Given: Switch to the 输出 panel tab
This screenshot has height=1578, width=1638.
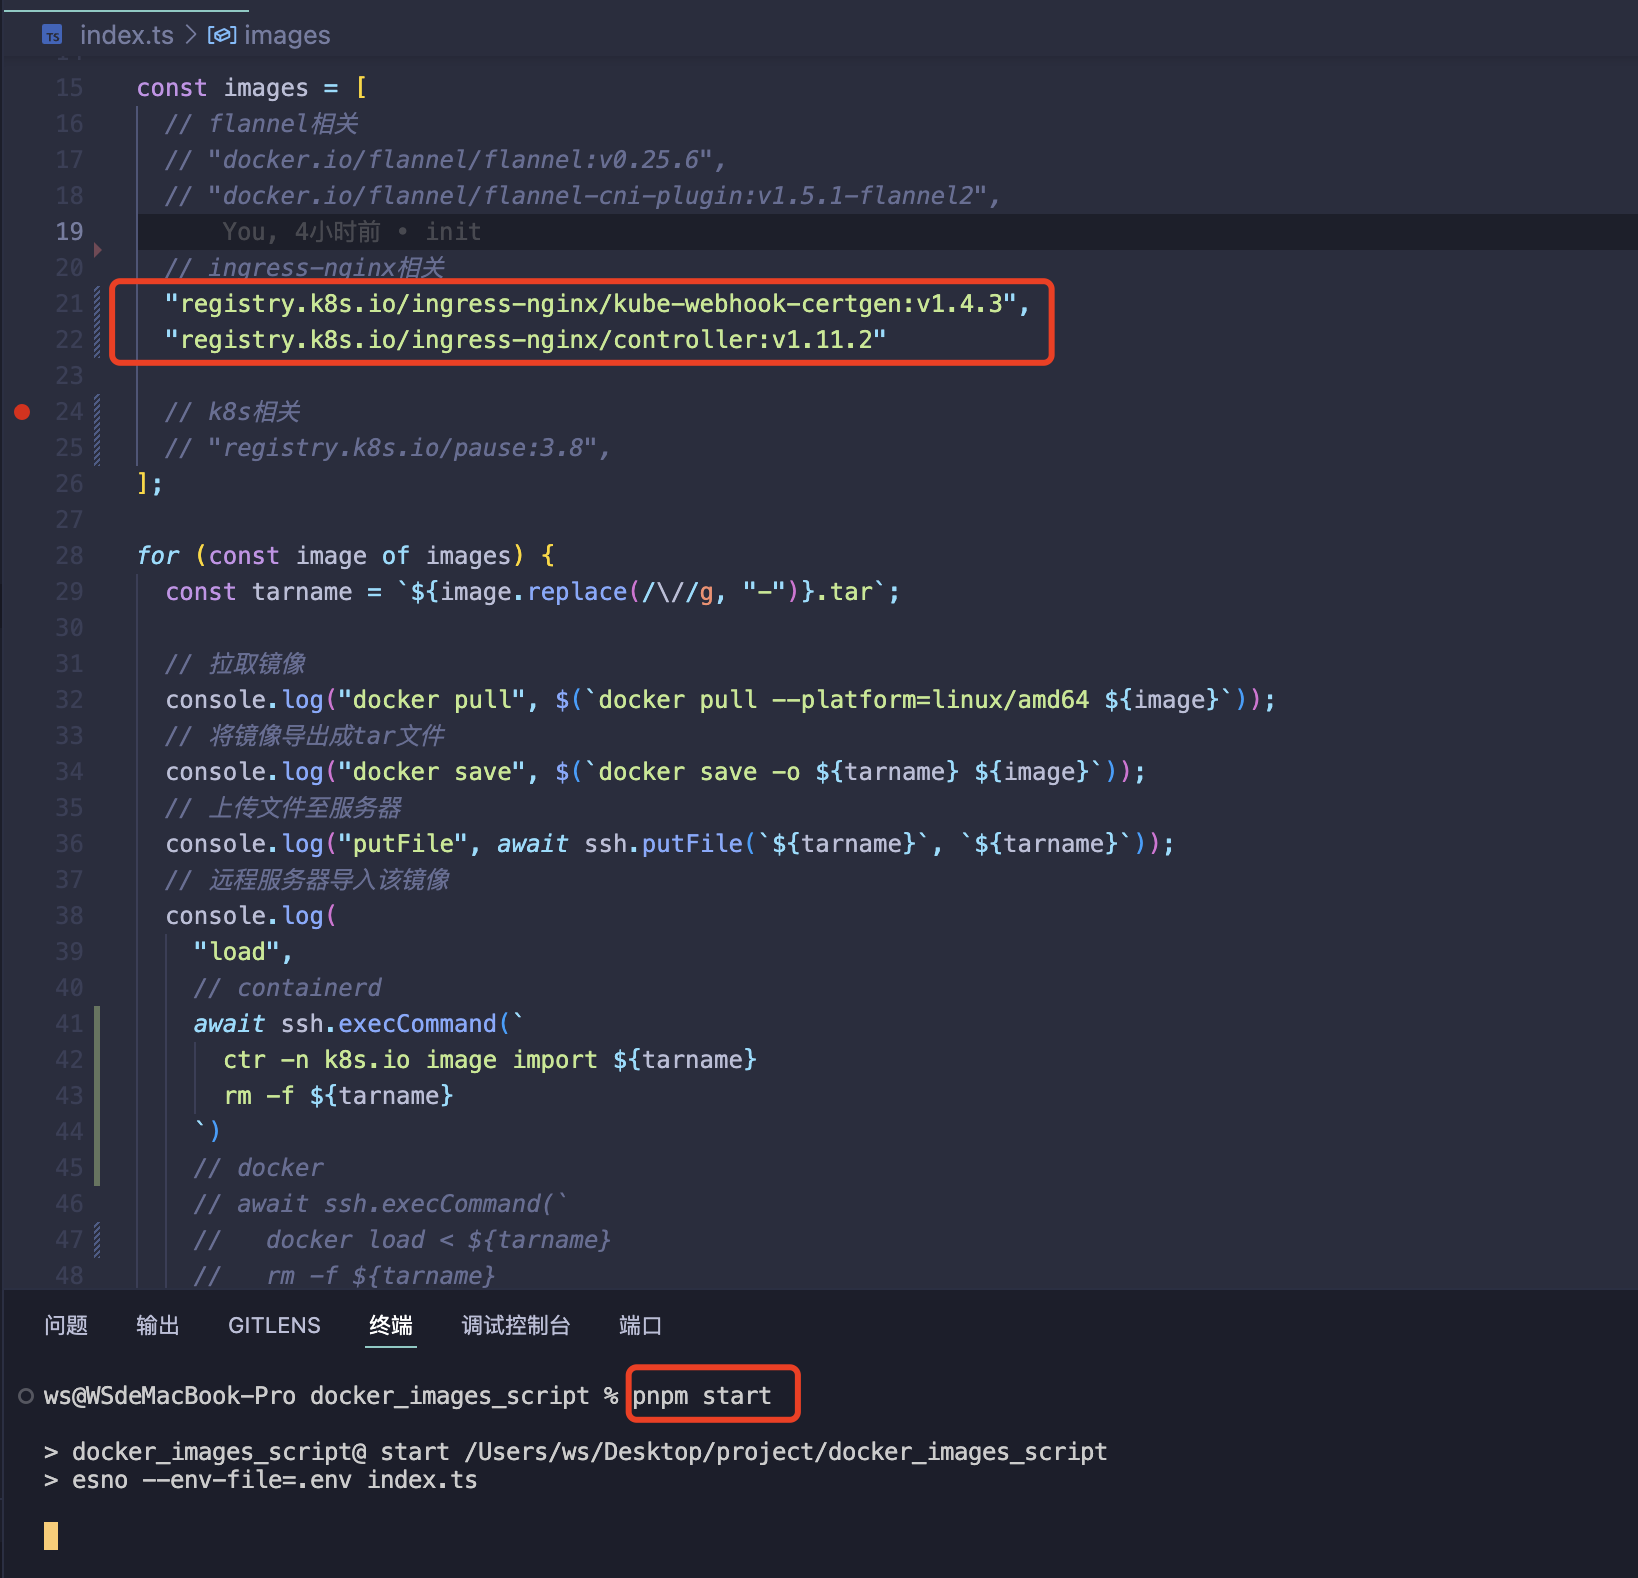Looking at the screenshot, I should point(157,1326).
